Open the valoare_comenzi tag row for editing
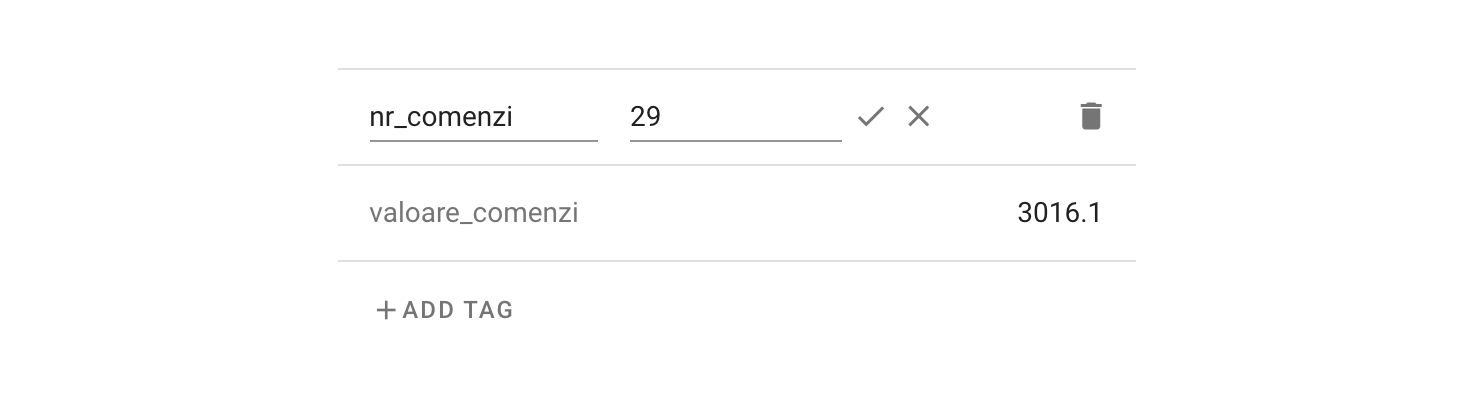 point(736,213)
